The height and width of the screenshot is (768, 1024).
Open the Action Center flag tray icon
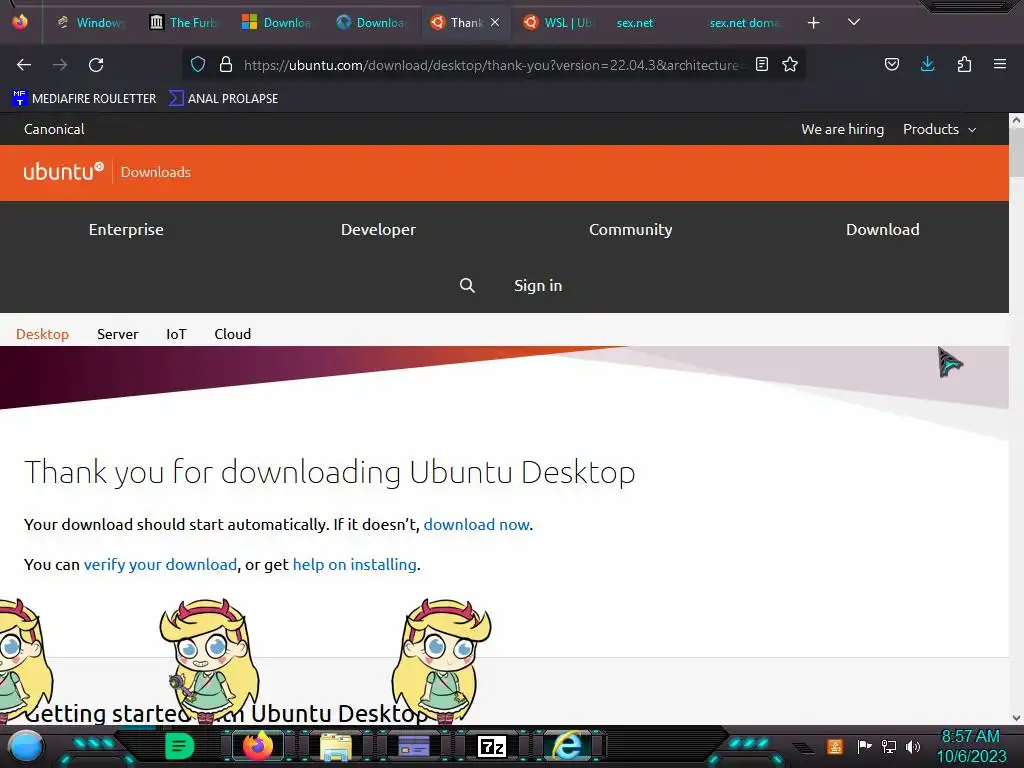click(864, 746)
